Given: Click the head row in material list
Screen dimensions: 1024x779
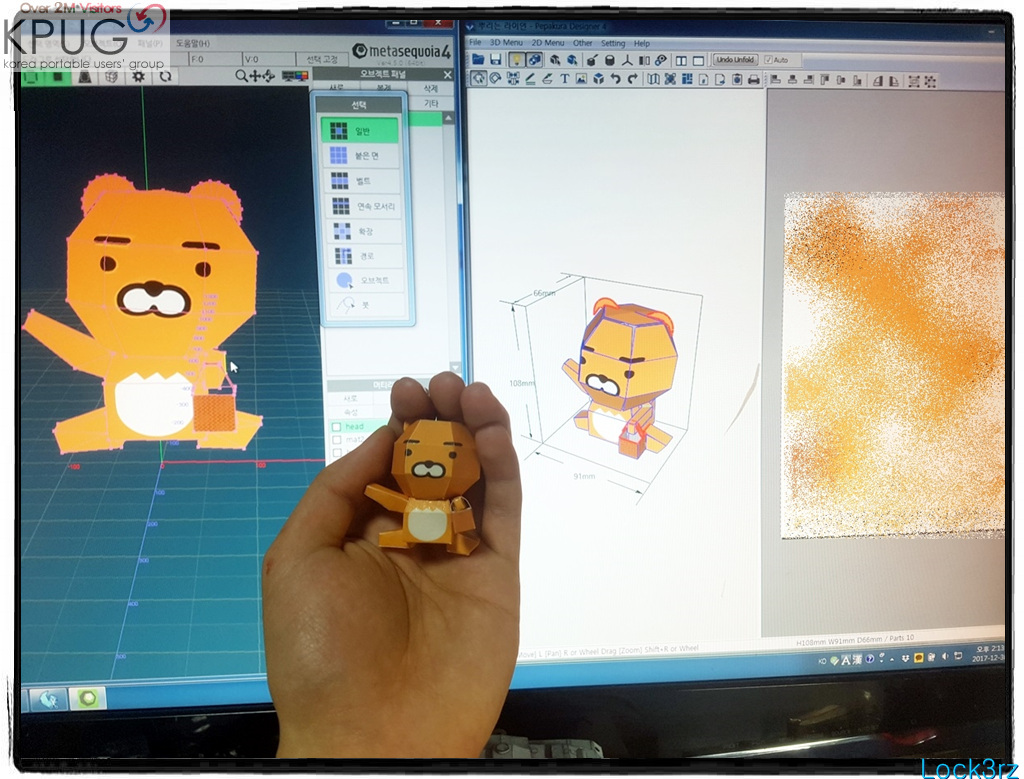Looking at the screenshot, I should tap(358, 426).
